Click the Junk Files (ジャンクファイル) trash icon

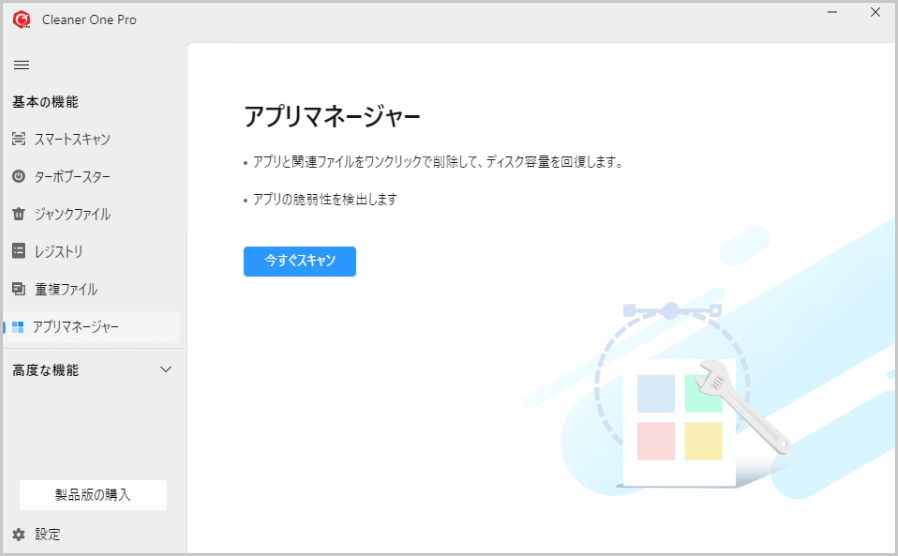pos(19,214)
